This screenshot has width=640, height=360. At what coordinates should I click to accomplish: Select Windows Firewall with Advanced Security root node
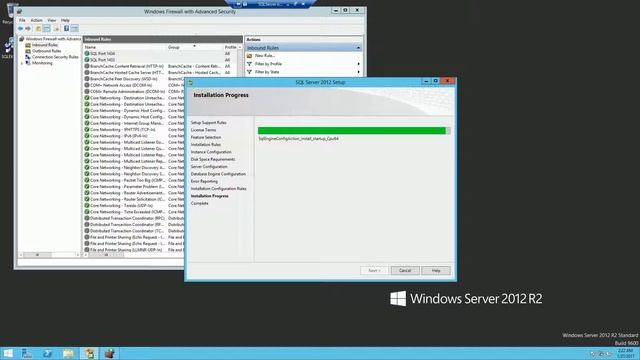click(53, 39)
